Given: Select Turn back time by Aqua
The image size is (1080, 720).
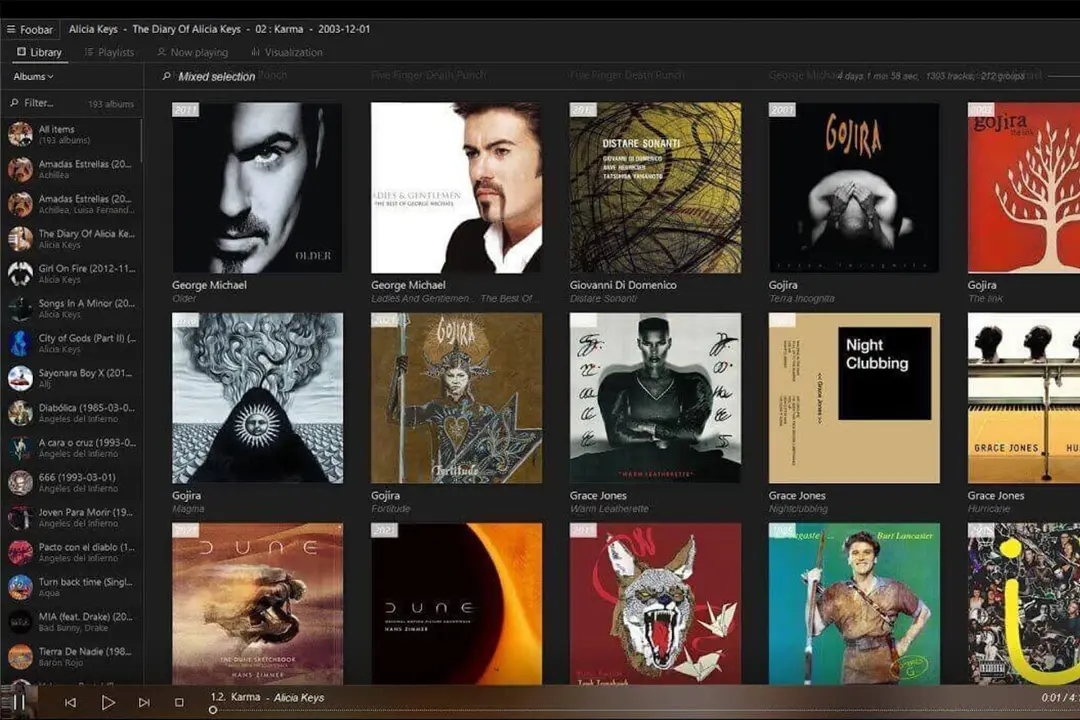Looking at the screenshot, I should (72, 587).
